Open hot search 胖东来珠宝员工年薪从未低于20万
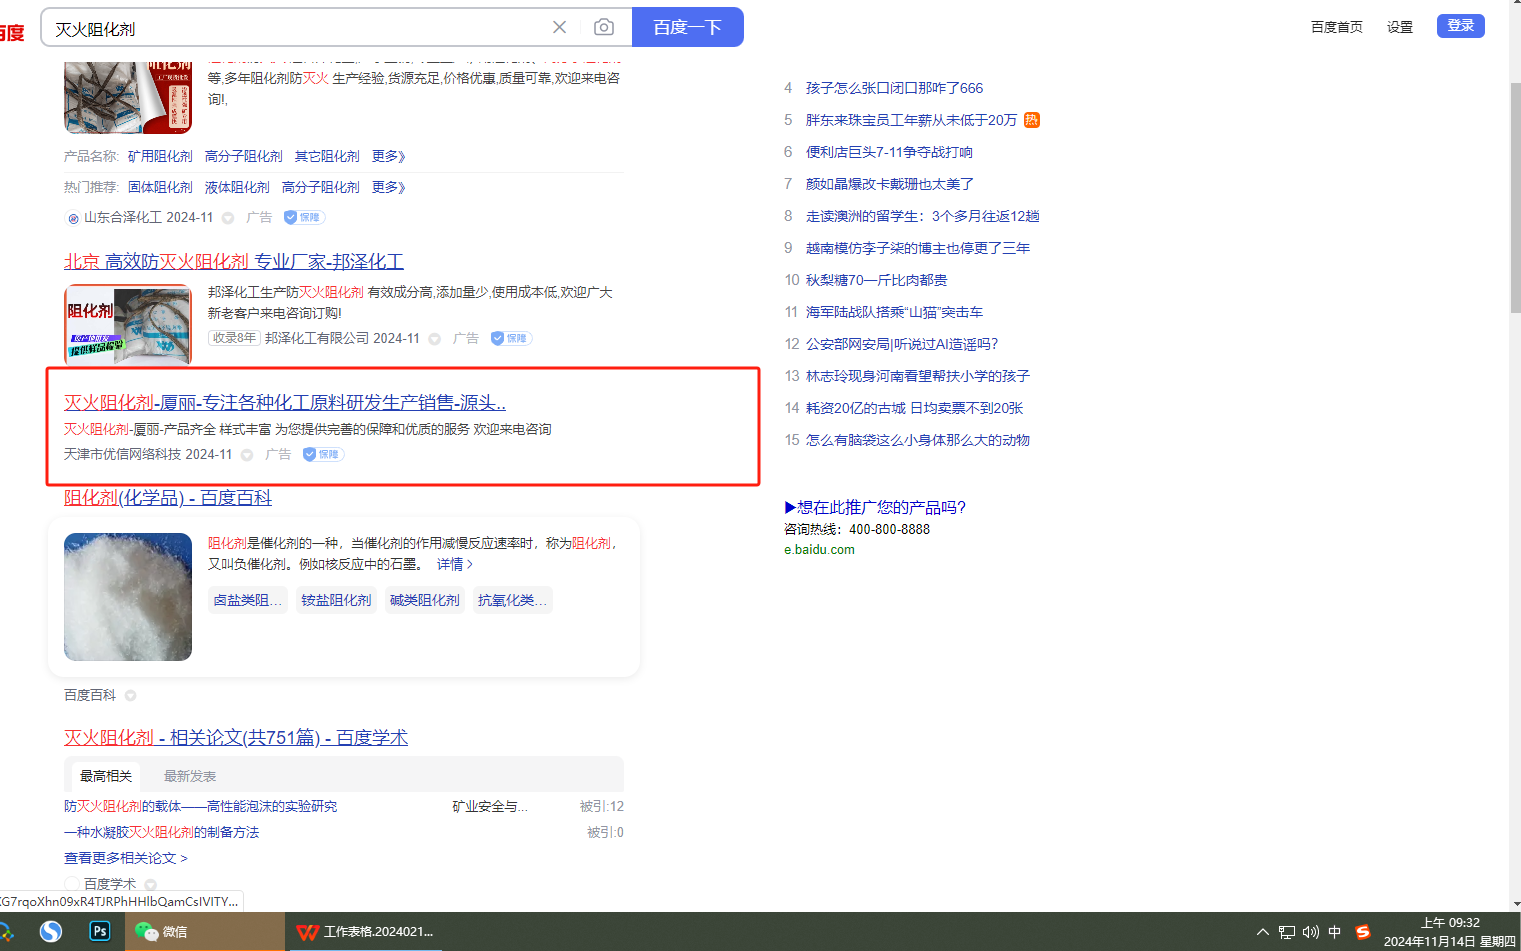 911,120
